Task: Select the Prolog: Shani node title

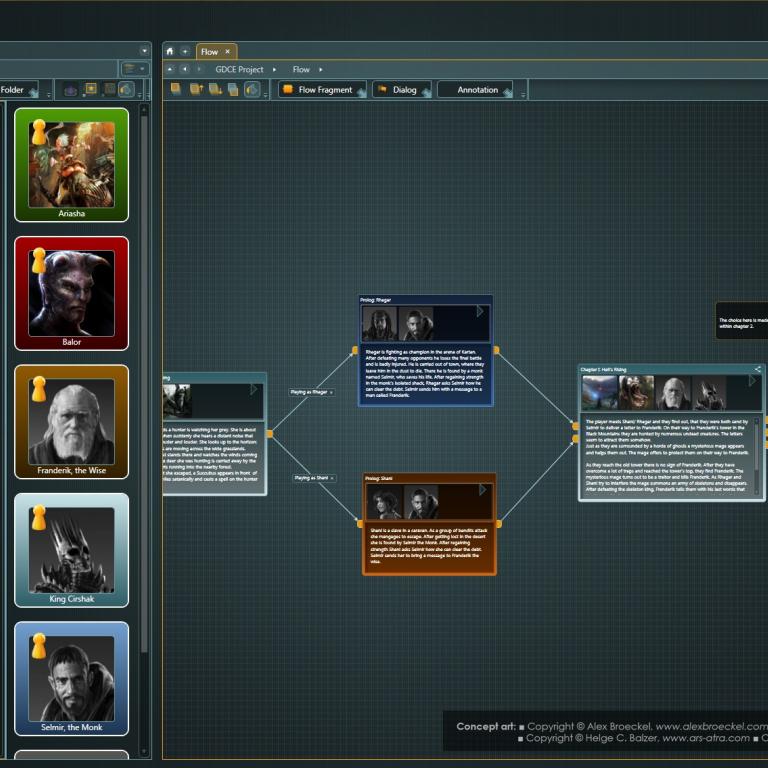Action: coord(379,478)
